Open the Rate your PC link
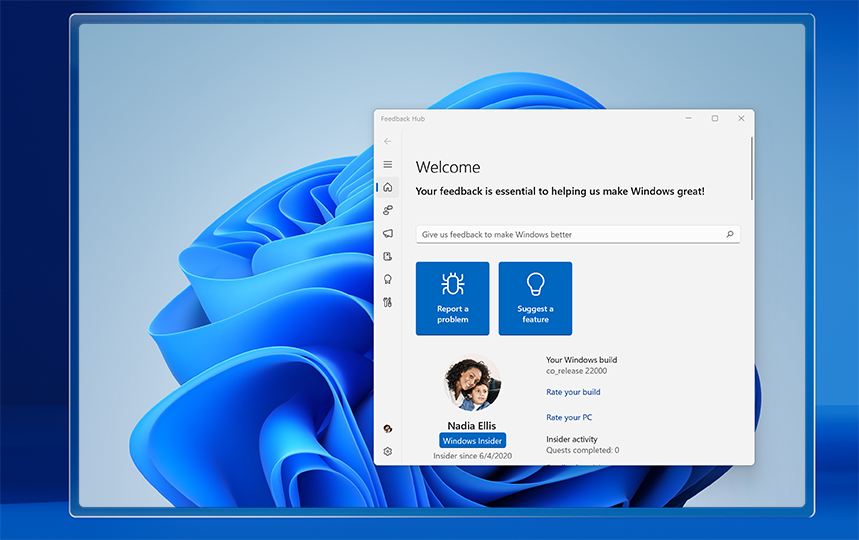Image resolution: width=859 pixels, height=540 pixels. coord(569,417)
